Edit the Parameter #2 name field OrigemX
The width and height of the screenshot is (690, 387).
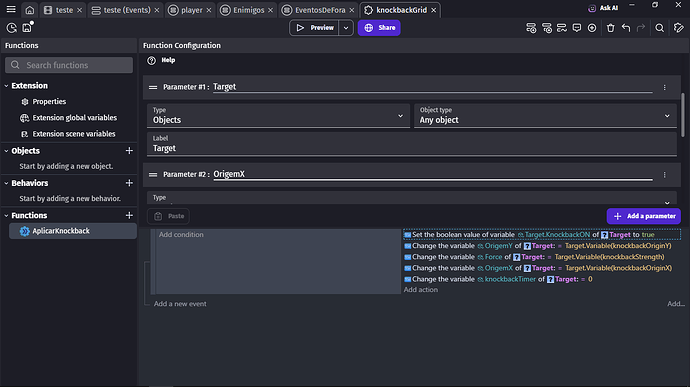pyautogui.click(x=433, y=174)
